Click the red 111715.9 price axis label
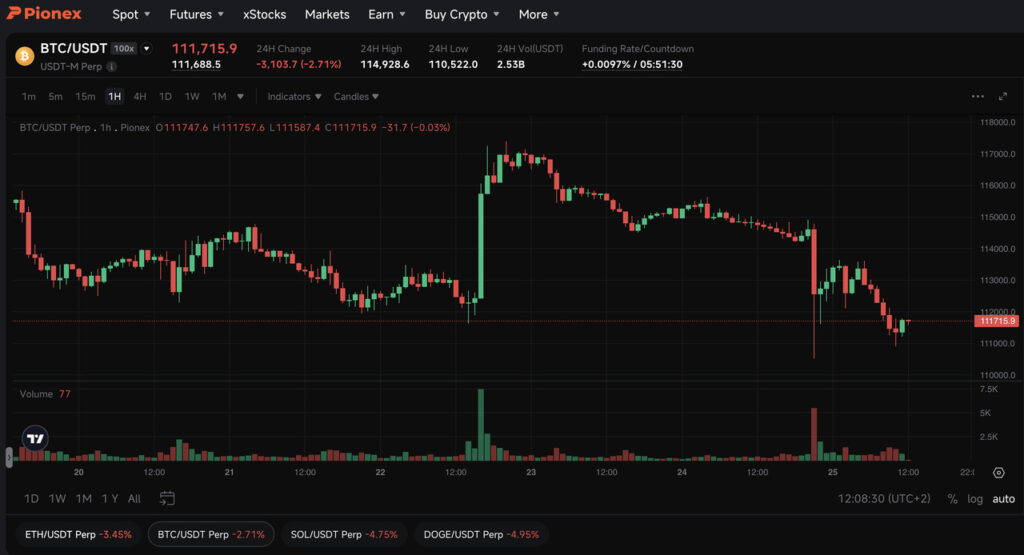 [997, 321]
